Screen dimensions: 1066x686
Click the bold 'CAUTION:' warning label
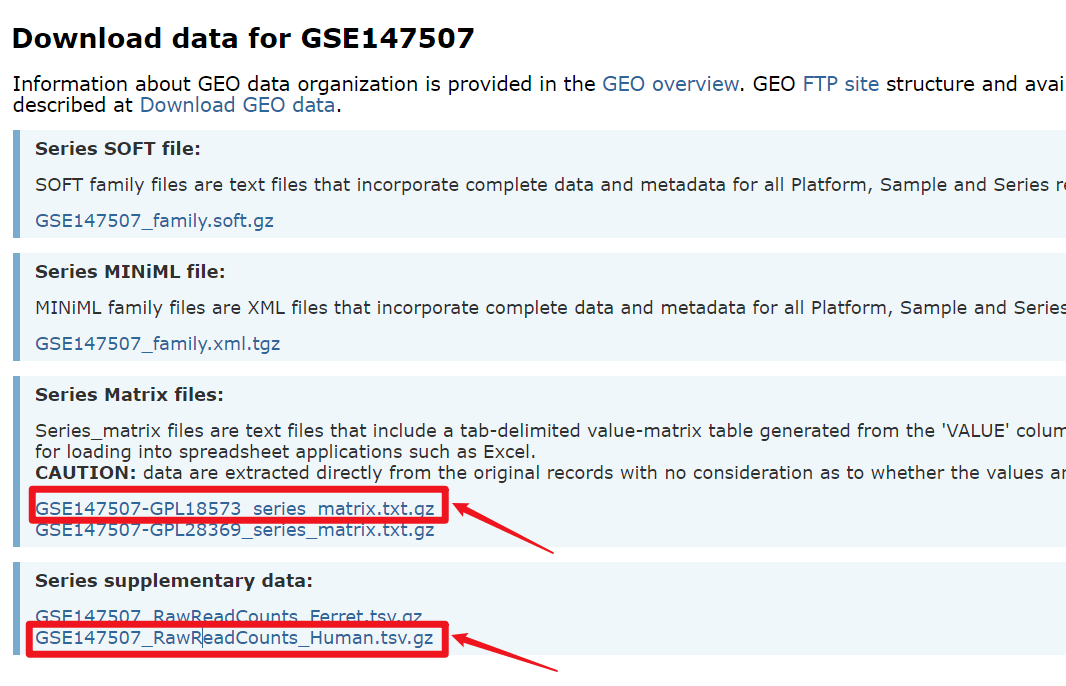83,472
